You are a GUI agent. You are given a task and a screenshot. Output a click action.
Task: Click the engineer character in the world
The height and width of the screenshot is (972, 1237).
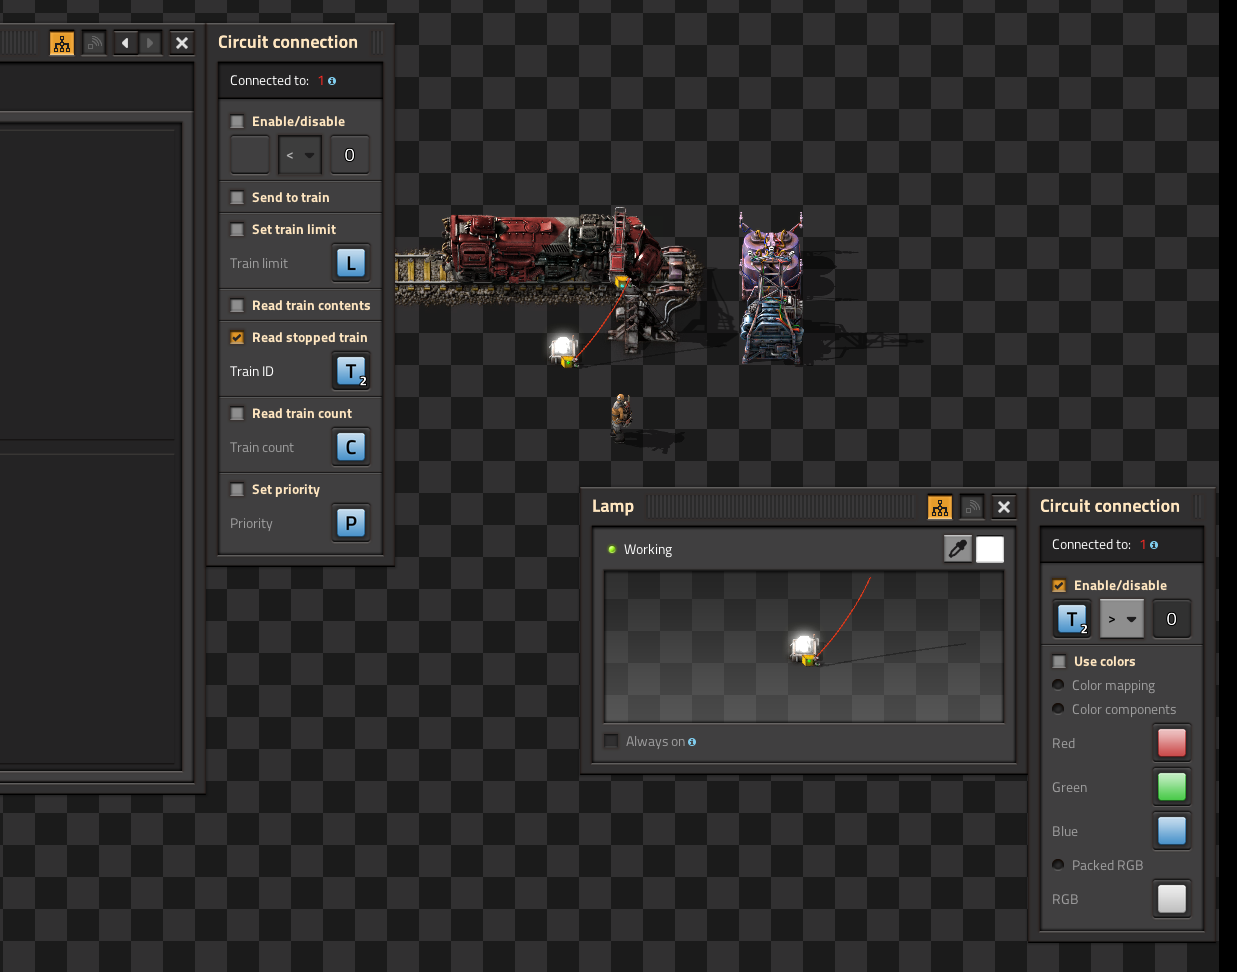pos(621,415)
